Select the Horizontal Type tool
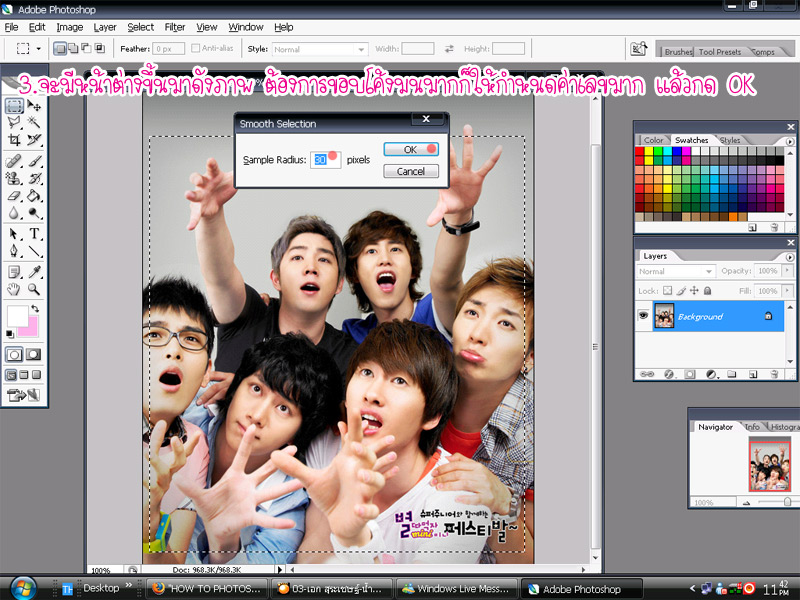 (x=35, y=233)
